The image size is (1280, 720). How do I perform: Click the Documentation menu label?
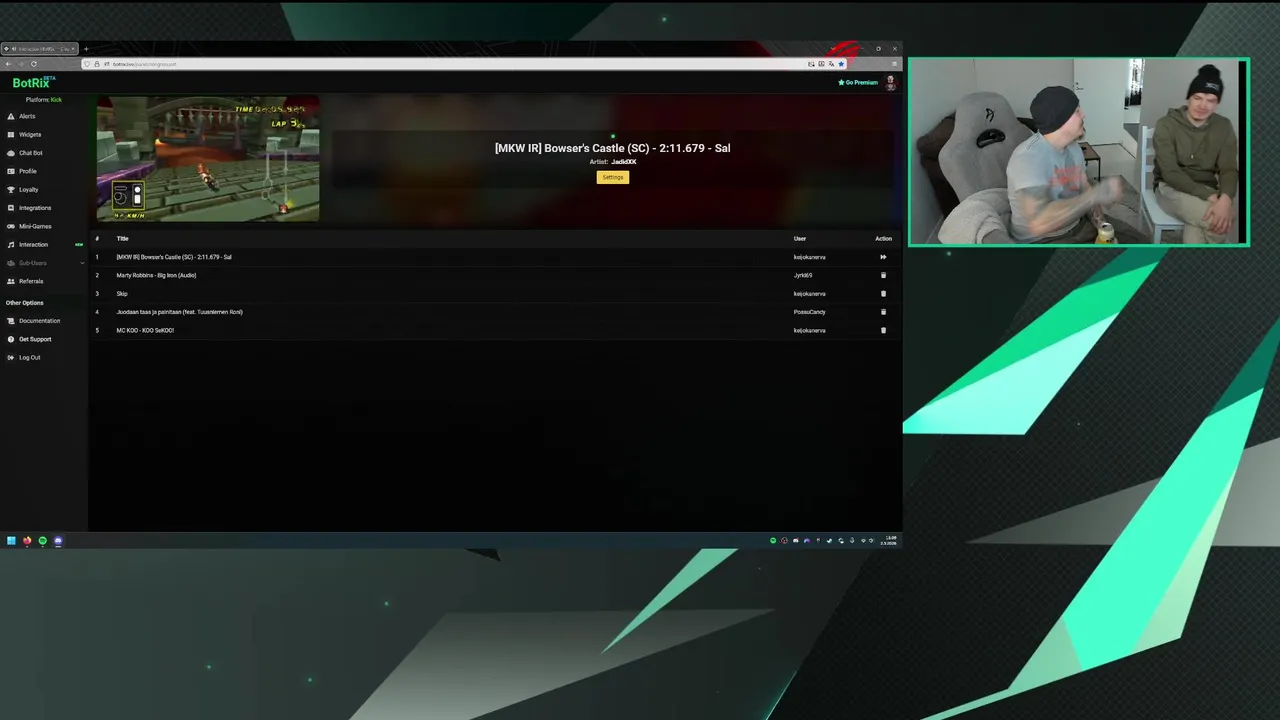40,321
